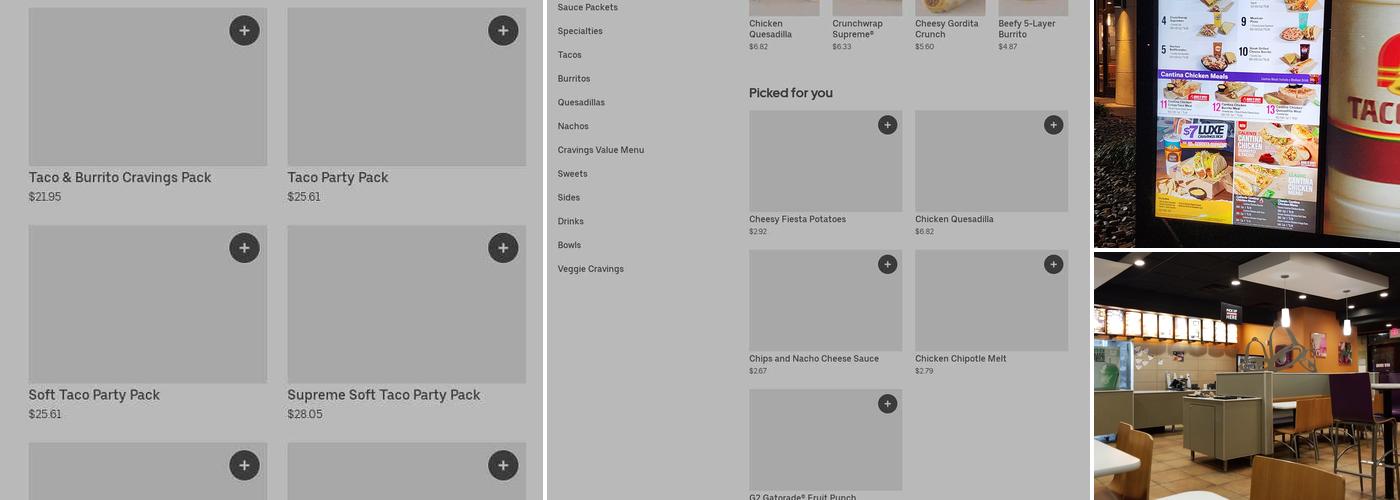
Task: Open the Tacos menu category
Action: coord(570,55)
